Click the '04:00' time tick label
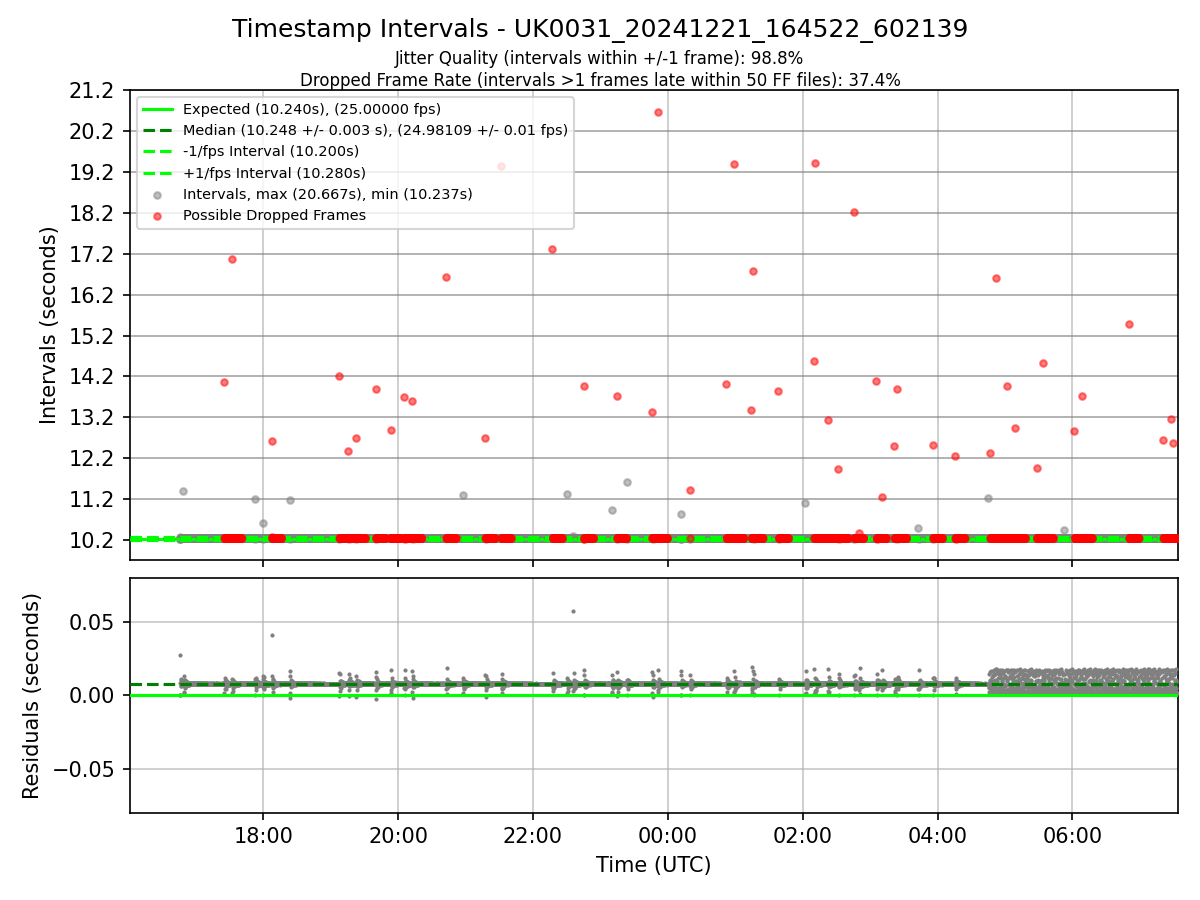The width and height of the screenshot is (1200, 900). coord(937,835)
